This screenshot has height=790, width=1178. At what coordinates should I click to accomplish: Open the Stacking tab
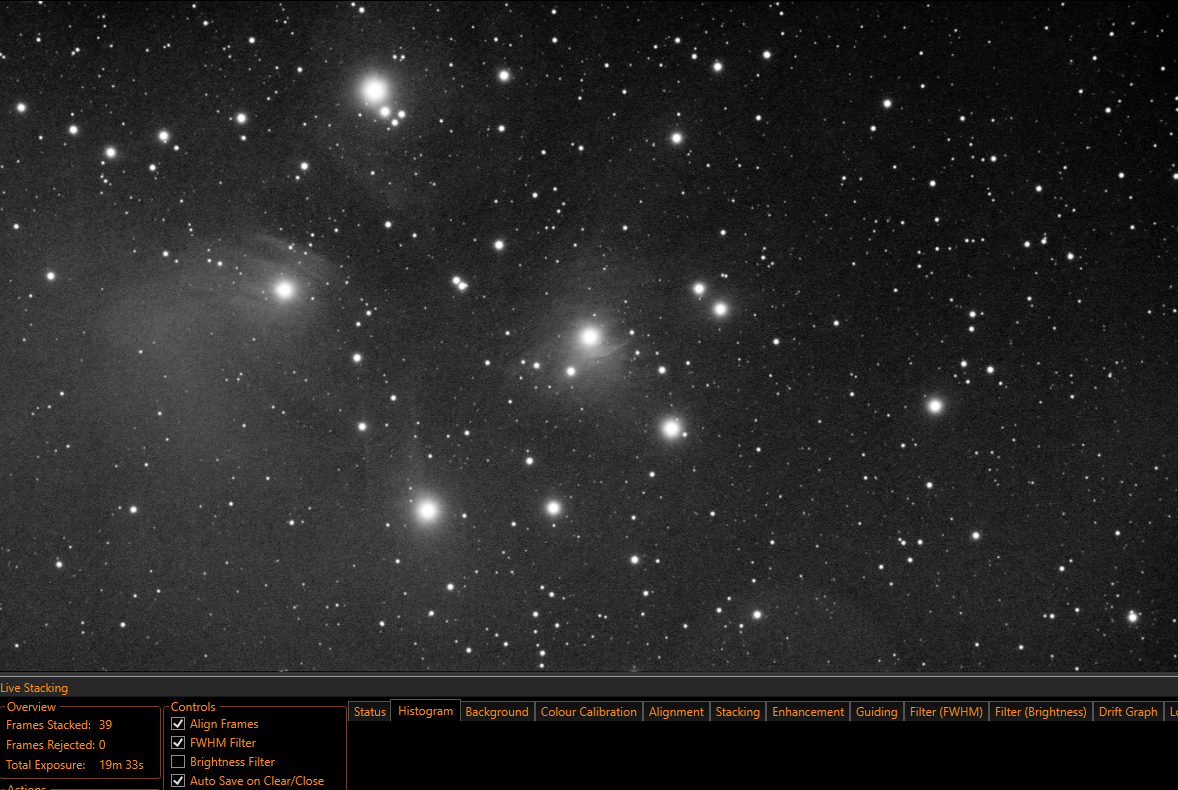[x=738, y=712]
